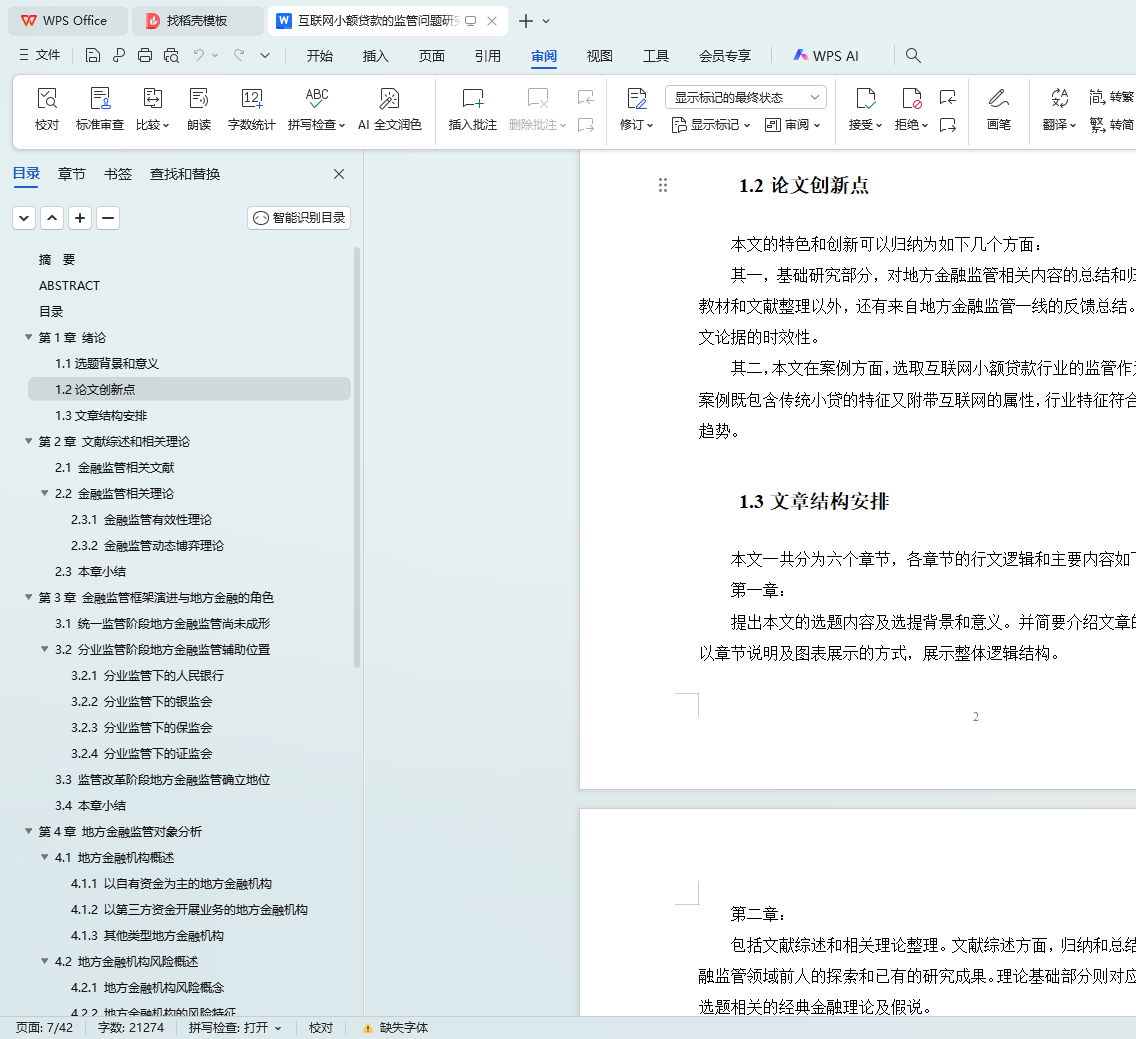1136x1039 pixels.
Task: Click the save icon in quick toolbar
Action: pos(93,55)
